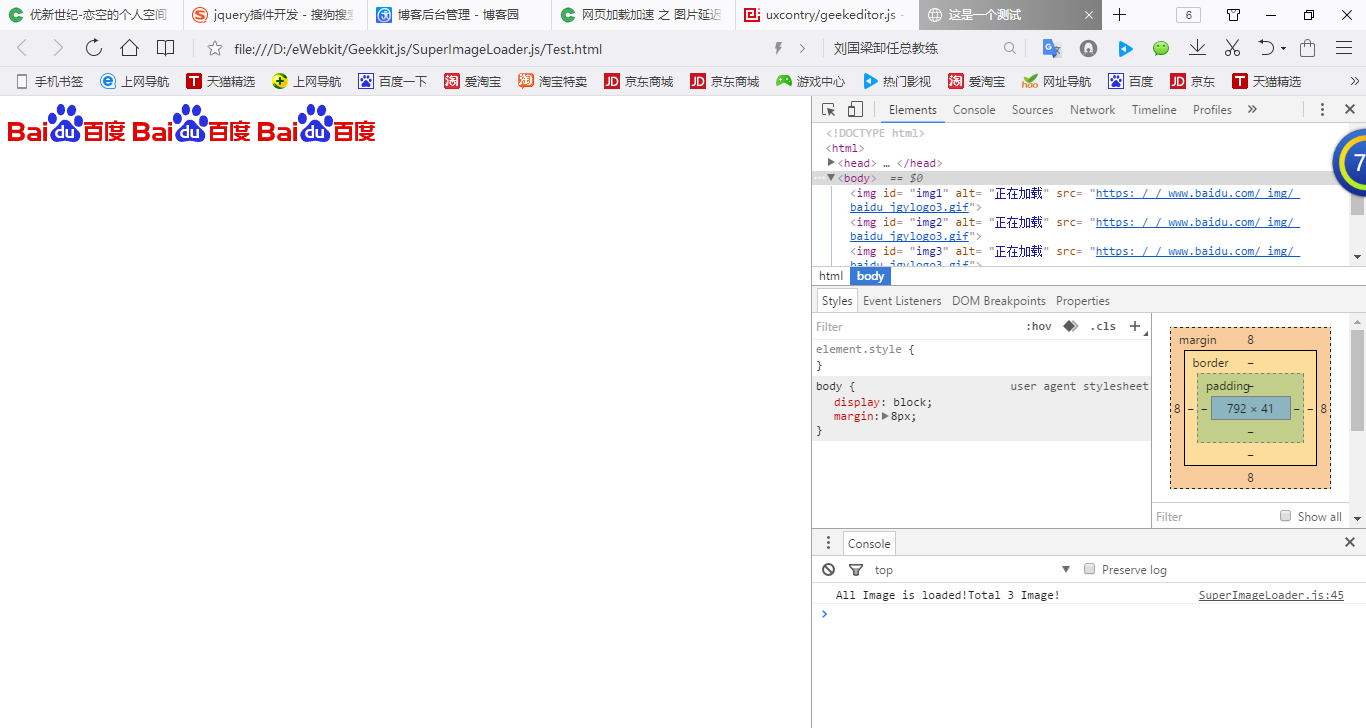
Task: Open the Timeline tab
Action: point(1154,110)
